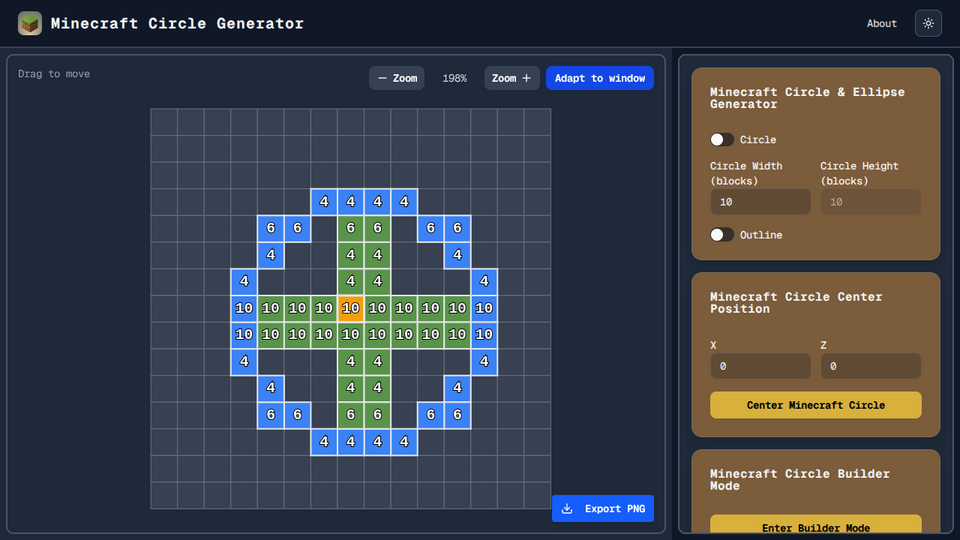The width and height of the screenshot is (960, 540).
Task: Click the Zoom plus button
Action: pyautogui.click(x=512, y=78)
